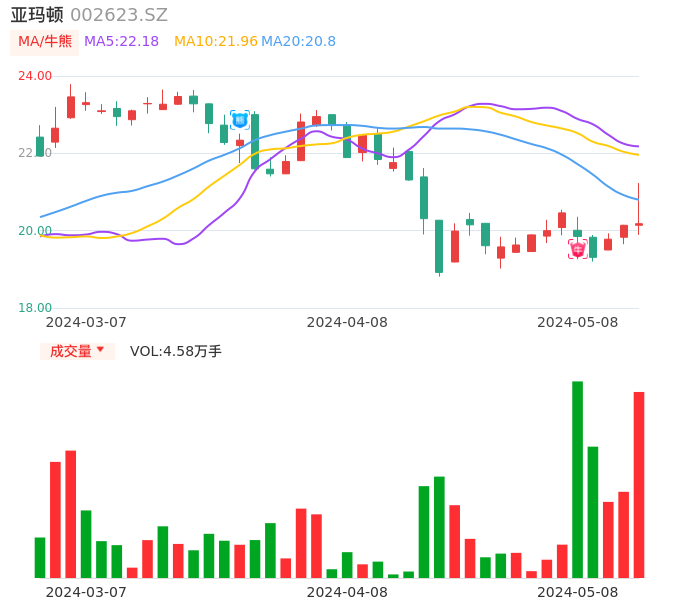The width and height of the screenshot is (686, 606).
Task: Toggle the MA10 moving average legend
Action: click(215, 42)
